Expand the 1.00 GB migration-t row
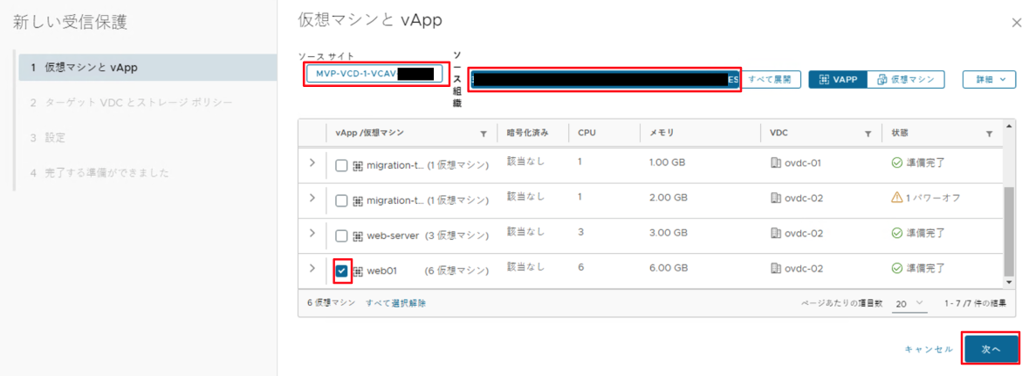This screenshot has width=1029, height=376. click(312, 163)
